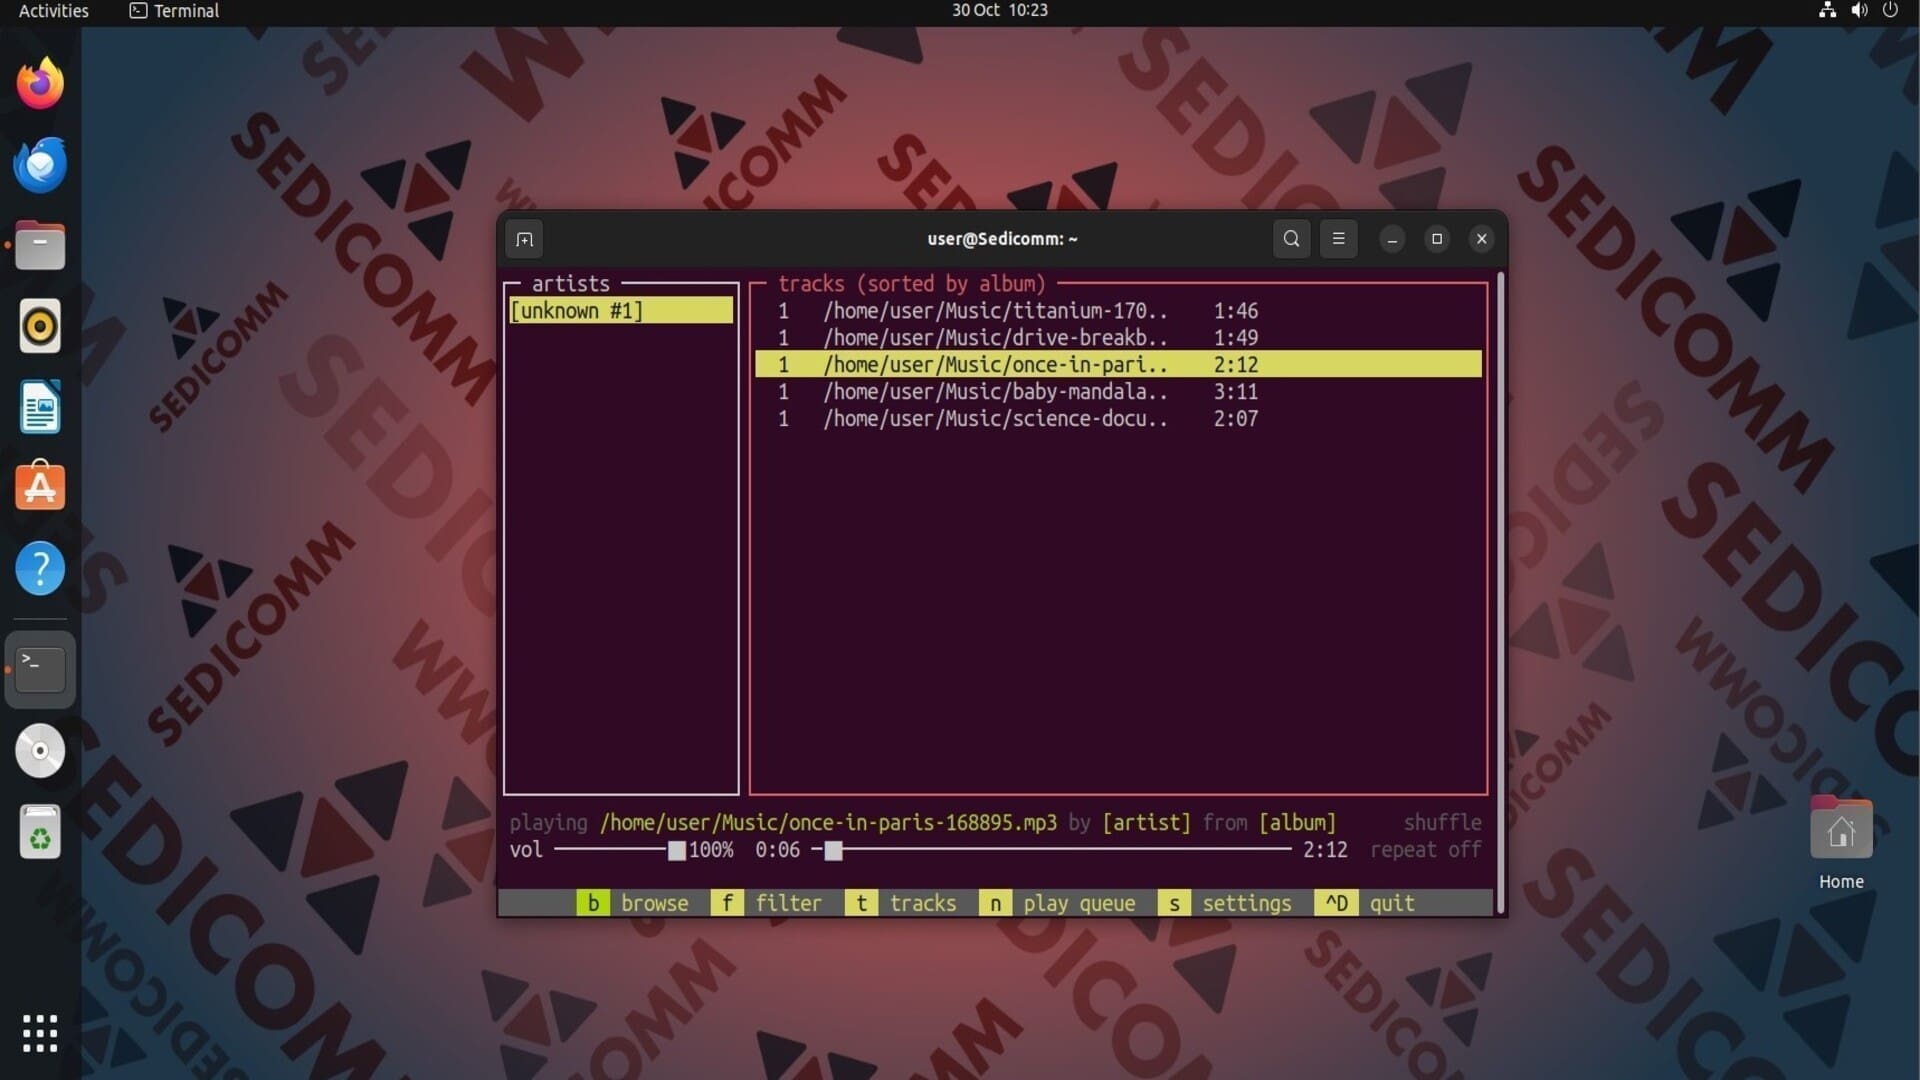
Task: Open the terminal hamburger menu
Action: coord(1338,239)
